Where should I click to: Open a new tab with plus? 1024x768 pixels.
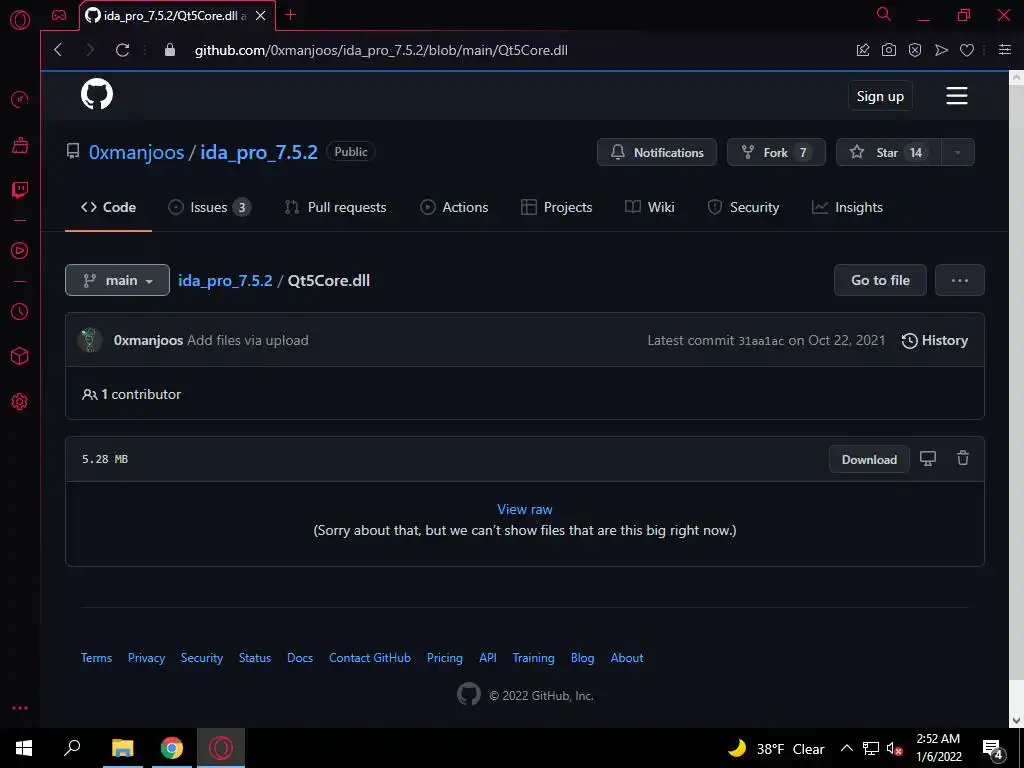[x=291, y=15]
